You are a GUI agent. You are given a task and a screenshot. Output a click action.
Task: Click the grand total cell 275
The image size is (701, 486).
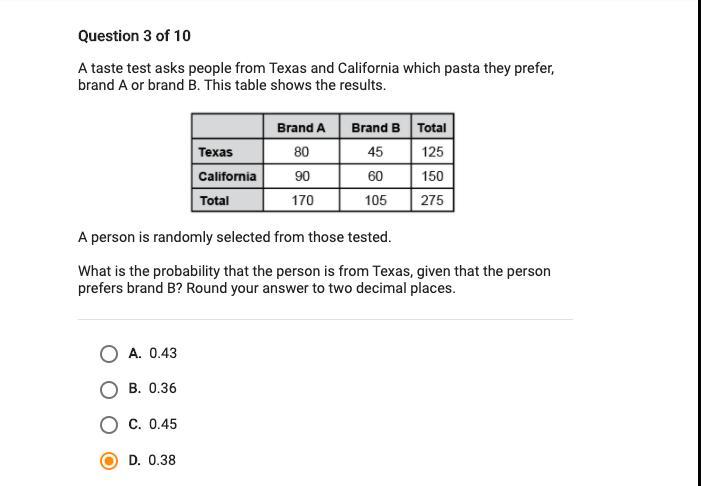pos(432,200)
